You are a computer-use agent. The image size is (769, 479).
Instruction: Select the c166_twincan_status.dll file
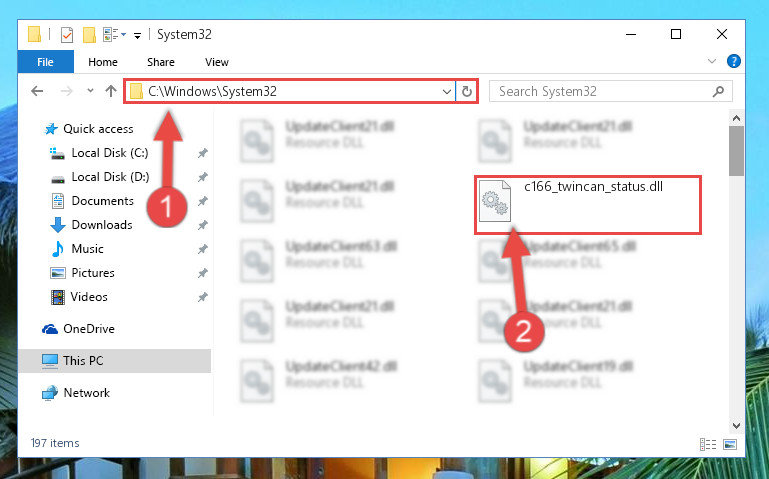click(588, 204)
